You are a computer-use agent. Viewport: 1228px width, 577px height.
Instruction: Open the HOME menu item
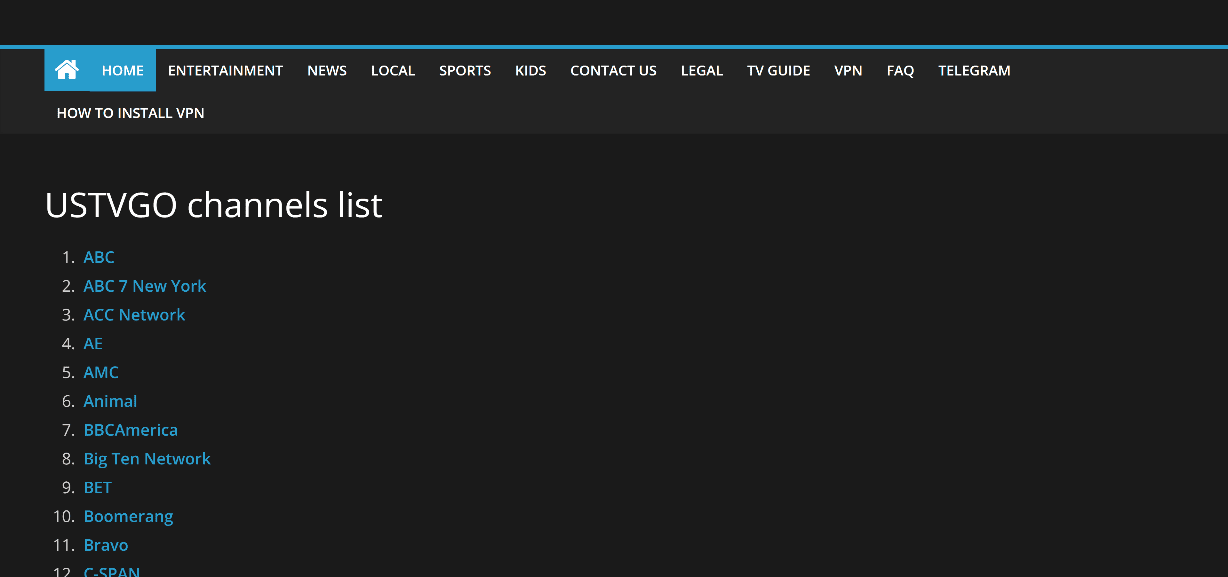(123, 70)
